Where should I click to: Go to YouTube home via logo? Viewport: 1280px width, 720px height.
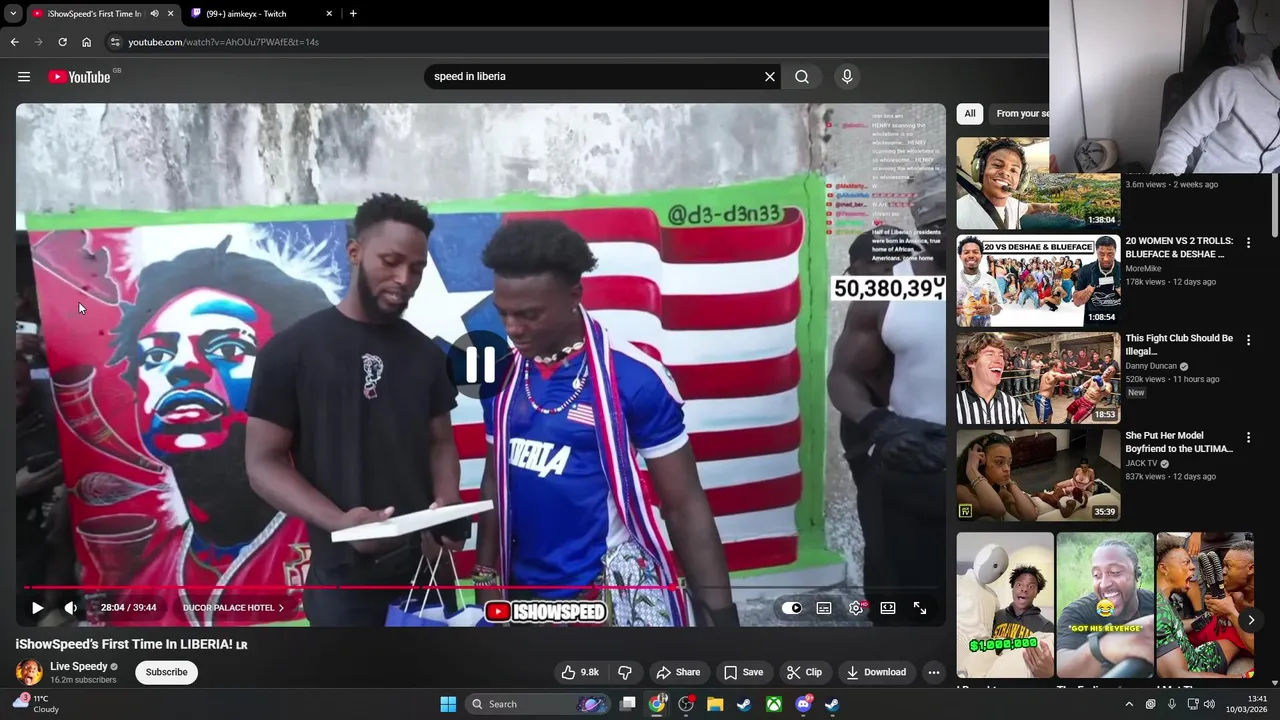click(79, 77)
